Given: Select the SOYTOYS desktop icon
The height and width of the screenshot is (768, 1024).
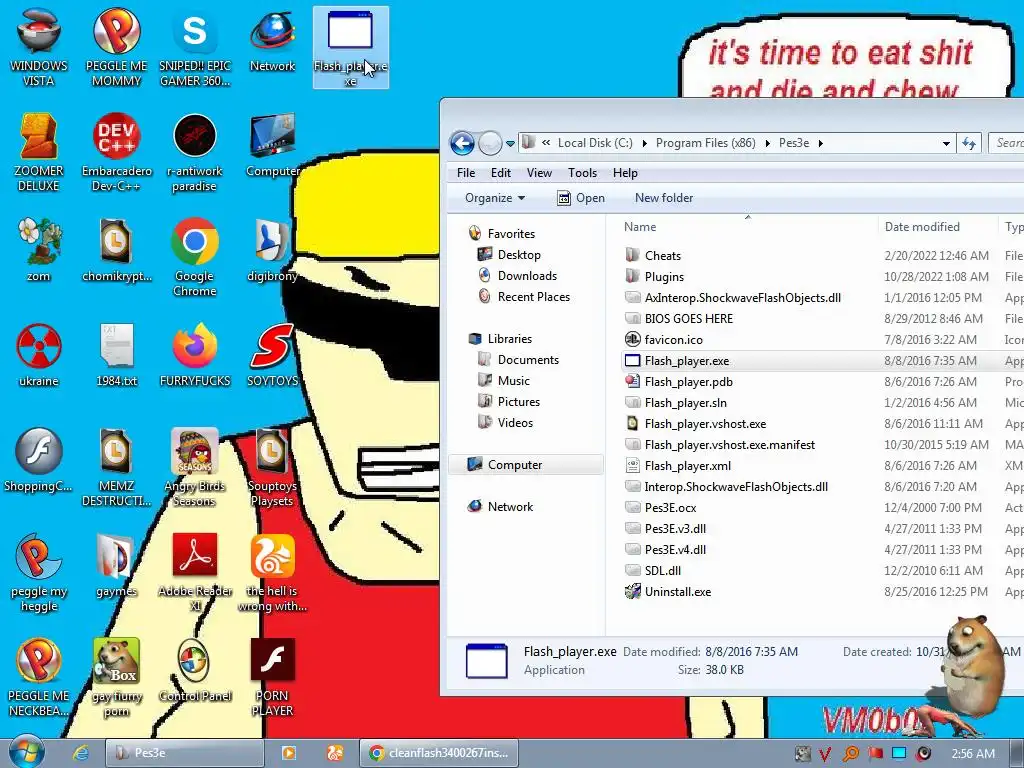Looking at the screenshot, I should click(x=272, y=355).
